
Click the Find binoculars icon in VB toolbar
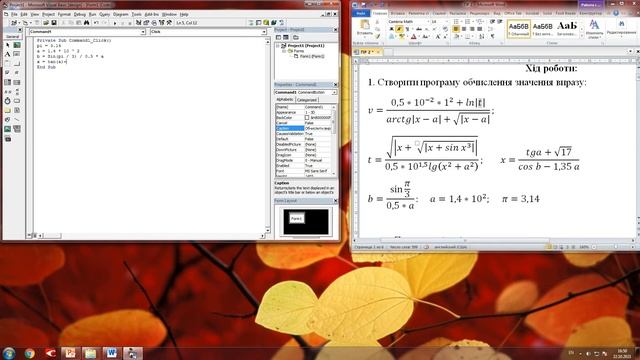(x=87, y=22)
